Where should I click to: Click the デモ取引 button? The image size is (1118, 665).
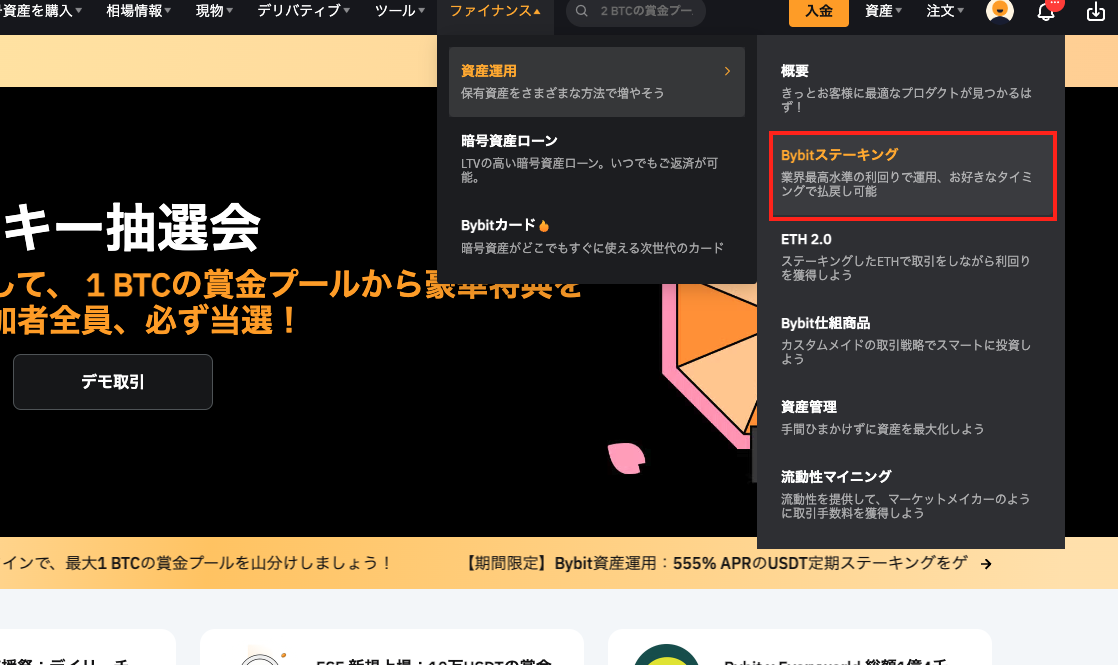pyautogui.click(x=113, y=382)
